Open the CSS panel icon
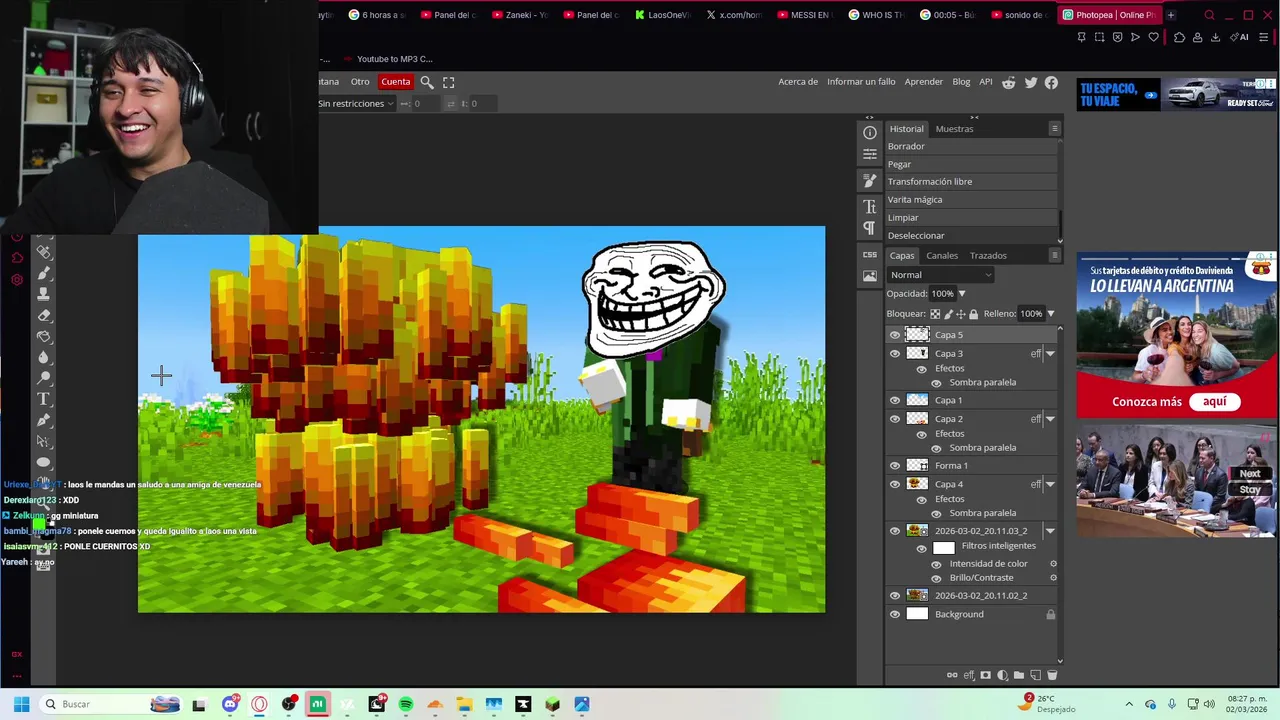This screenshot has height=720, width=1280. coord(870,255)
